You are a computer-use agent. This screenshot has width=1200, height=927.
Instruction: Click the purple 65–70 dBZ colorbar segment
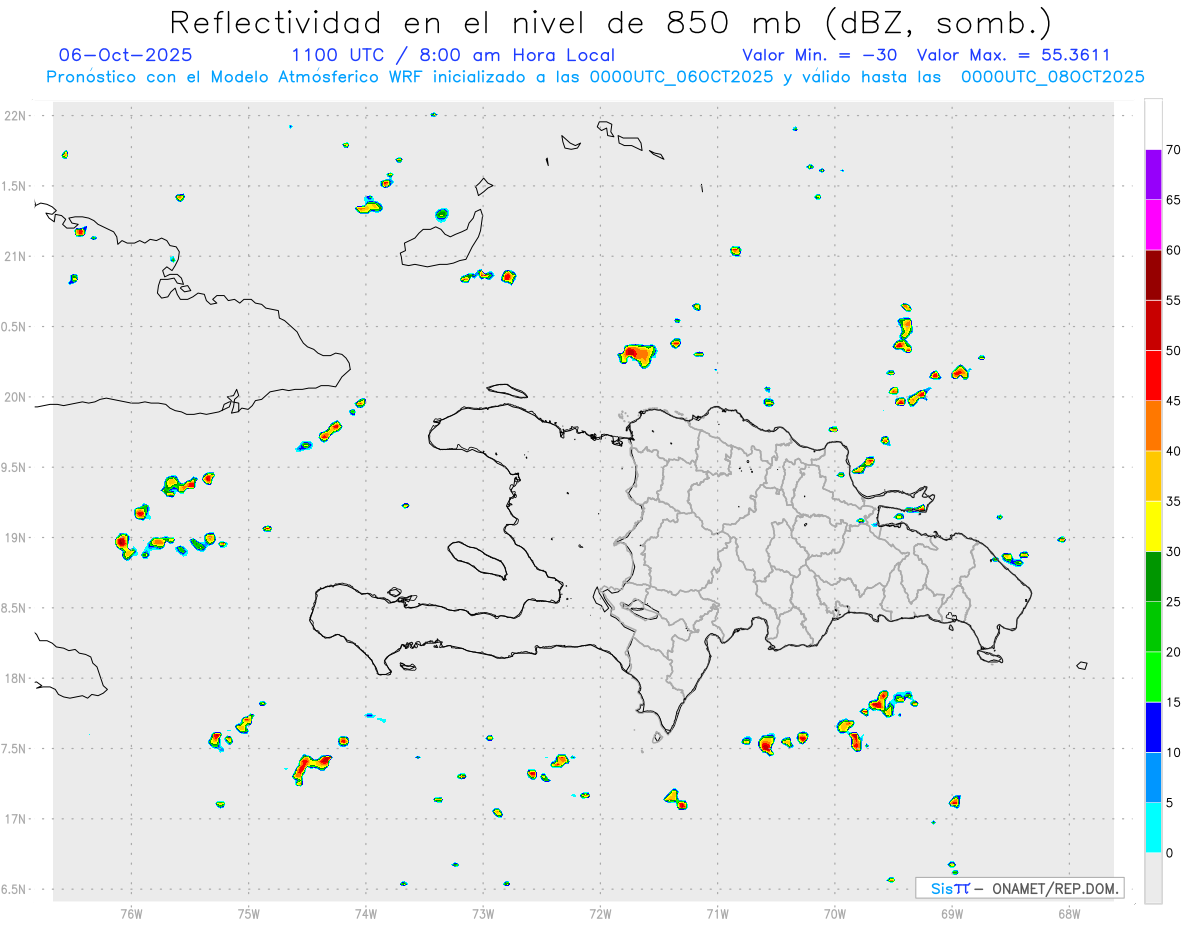(x=1154, y=175)
